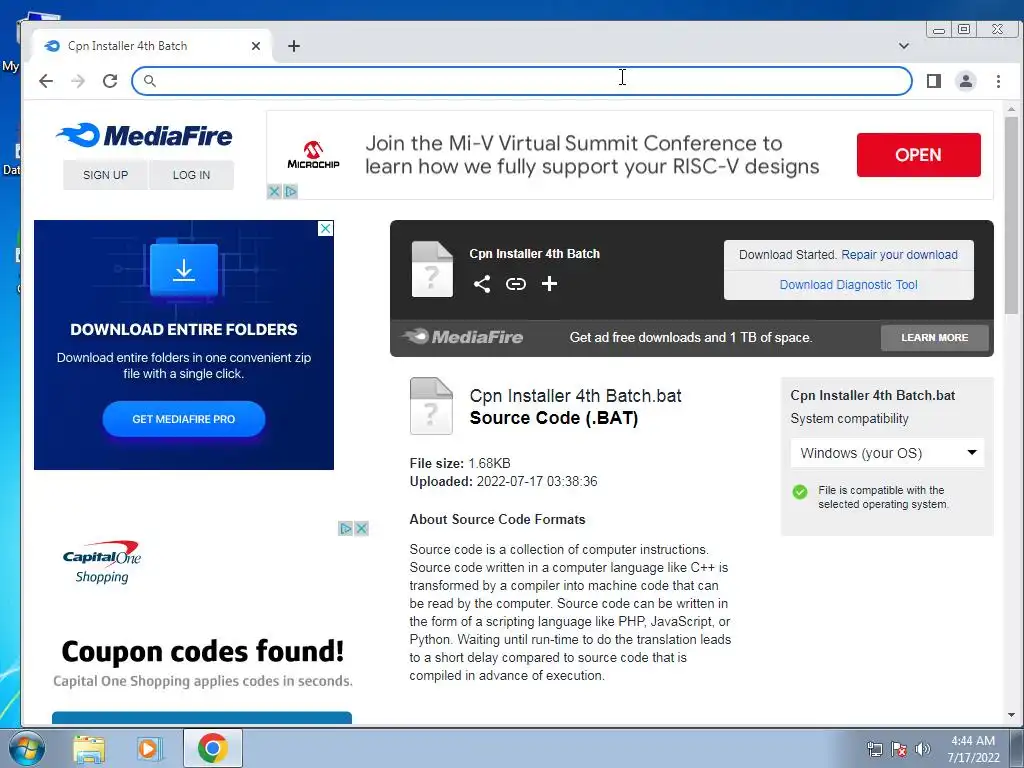Reload the page
The width and height of the screenshot is (1024, 768).
click(110, 81)
